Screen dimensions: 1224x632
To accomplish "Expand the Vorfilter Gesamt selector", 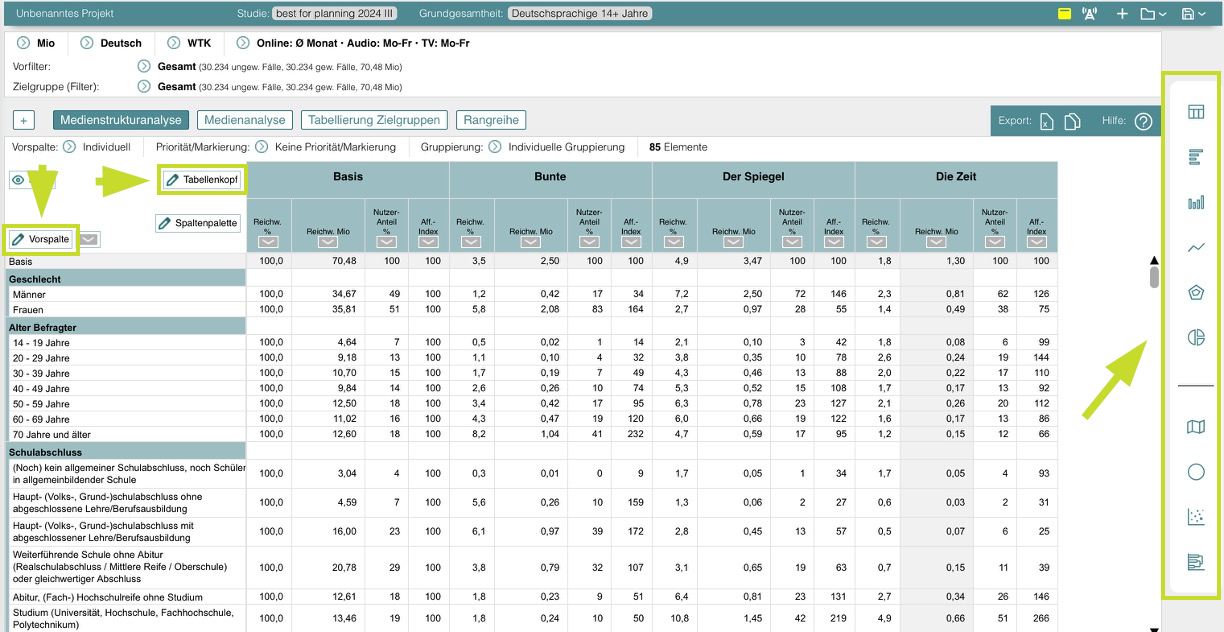I will (144, 66).
